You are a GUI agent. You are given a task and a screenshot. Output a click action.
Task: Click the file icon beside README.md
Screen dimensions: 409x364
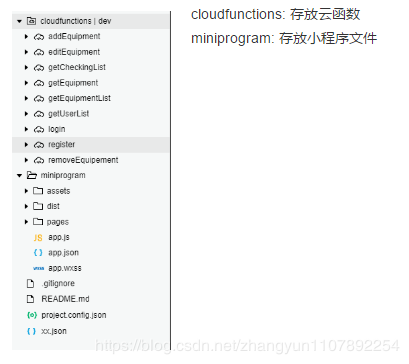point(30,299)
